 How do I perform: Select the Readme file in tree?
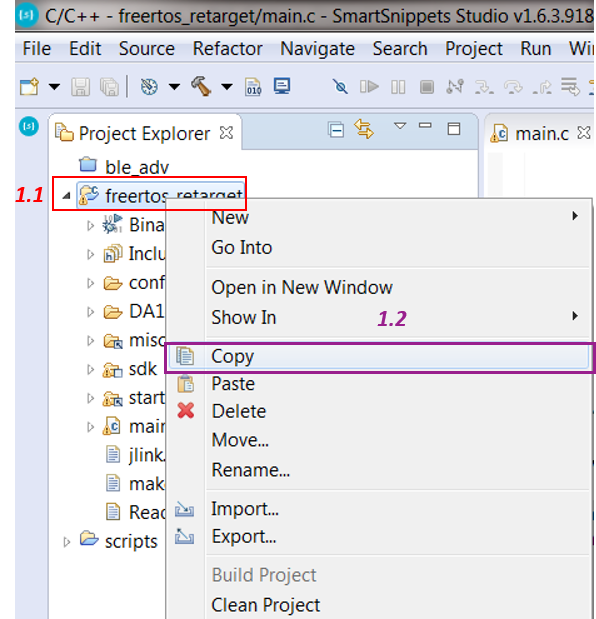point(135,512)
